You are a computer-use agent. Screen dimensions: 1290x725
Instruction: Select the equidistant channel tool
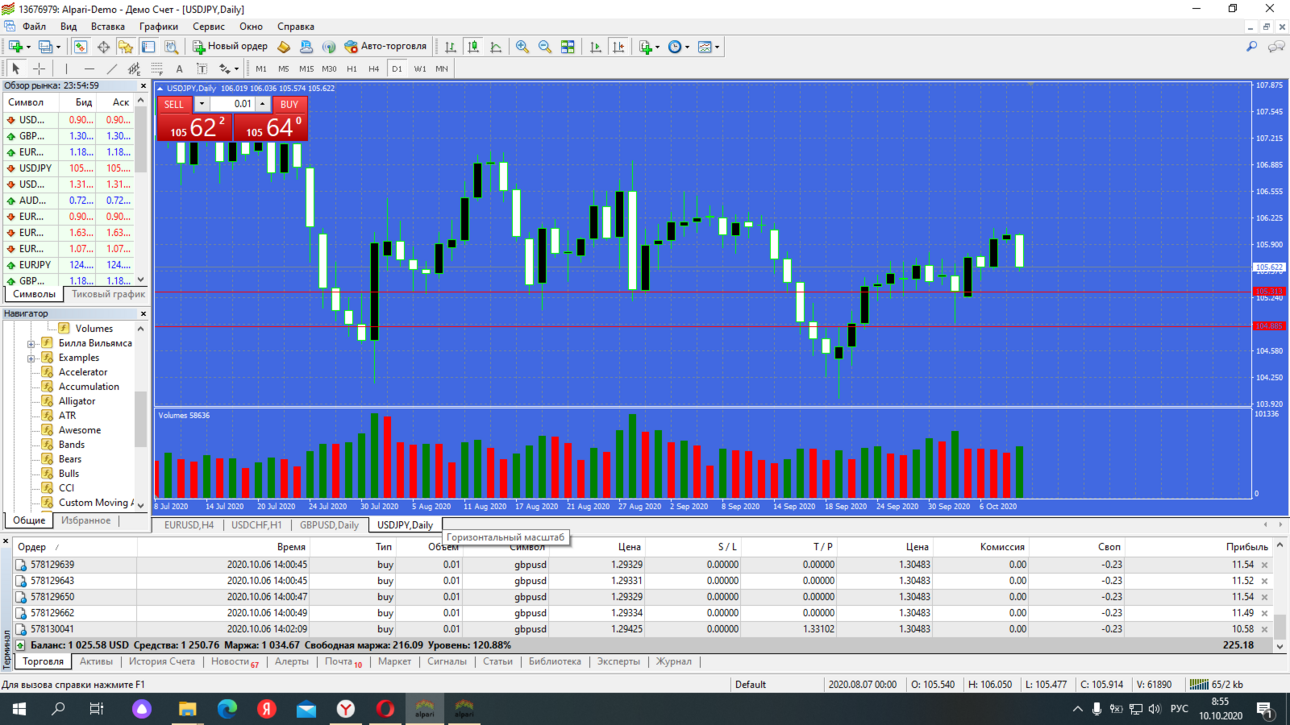[134, 69]
